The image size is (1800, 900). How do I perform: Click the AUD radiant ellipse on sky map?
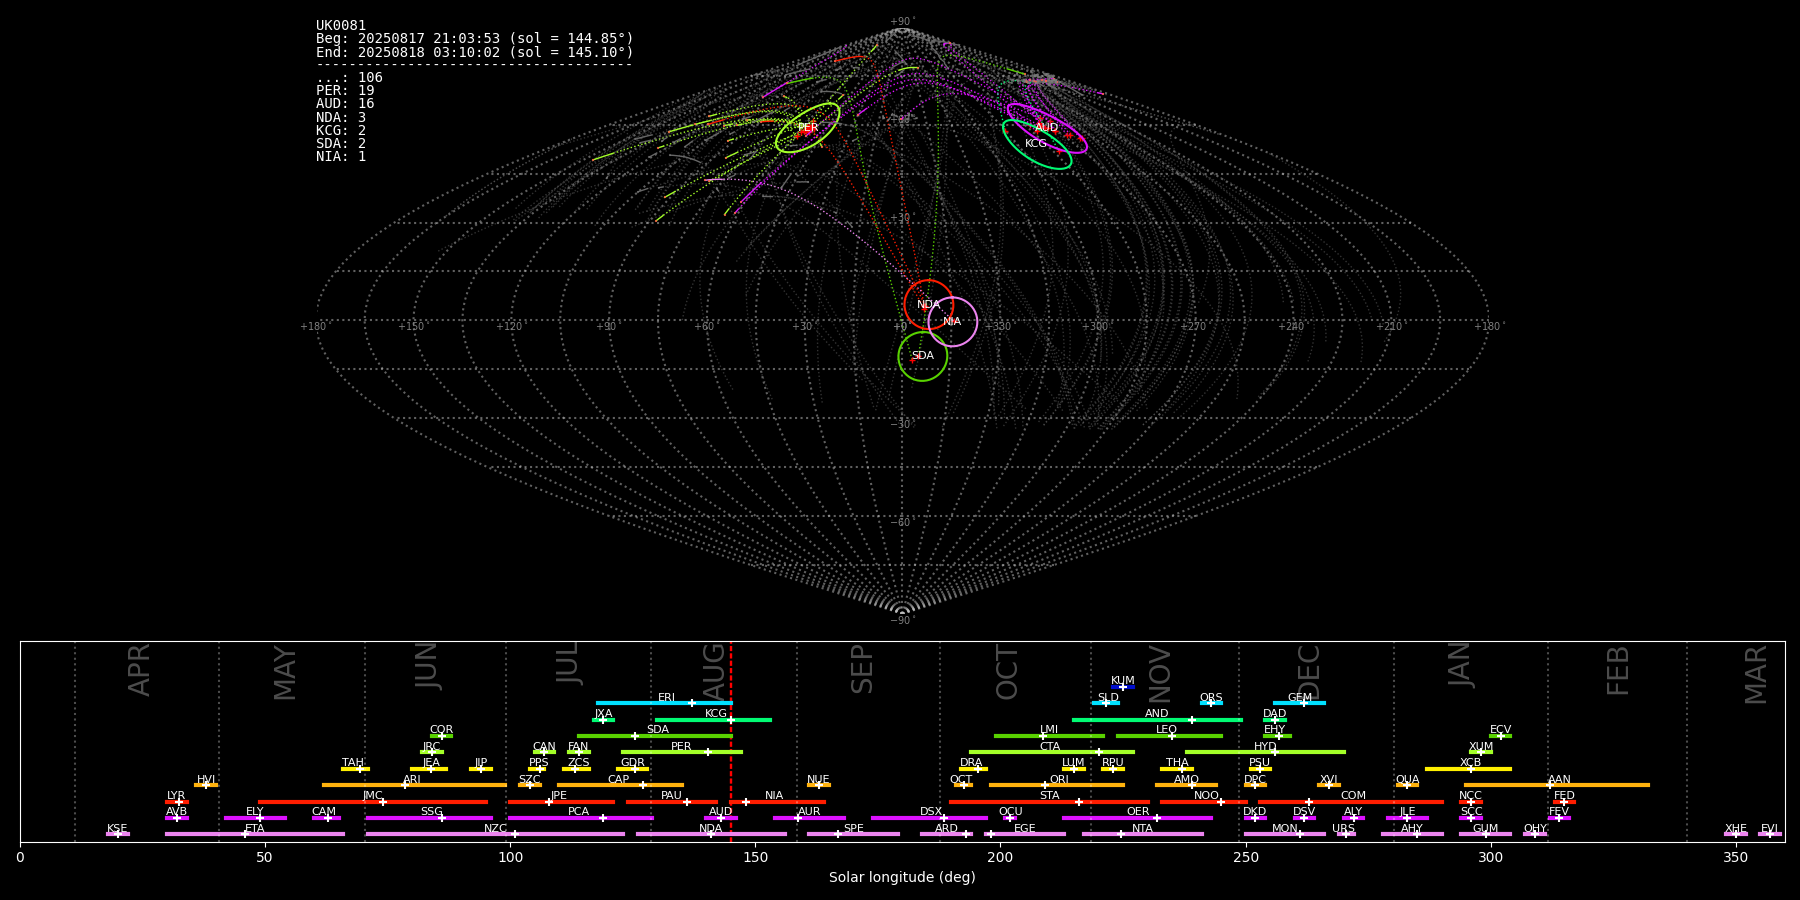tap(1046, 128)
